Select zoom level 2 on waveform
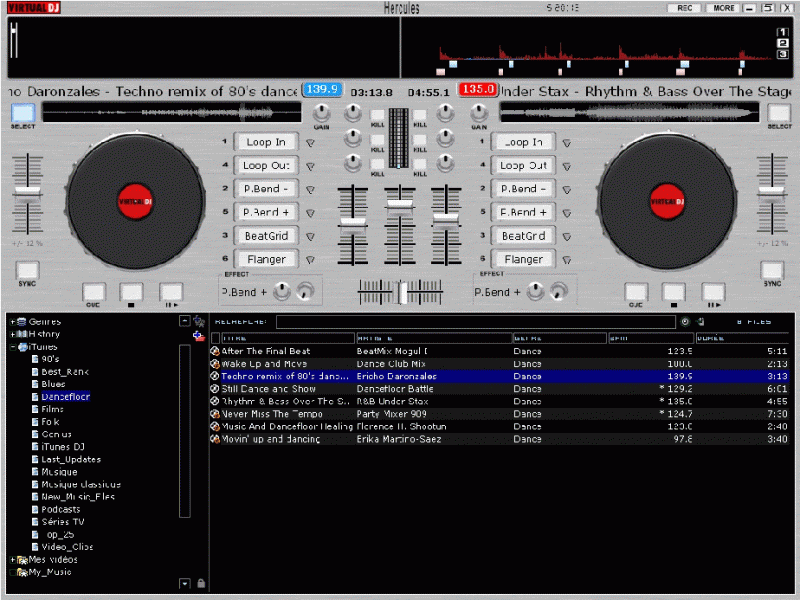Viewport: 800px width, 600px height. (x=783, y=43)
